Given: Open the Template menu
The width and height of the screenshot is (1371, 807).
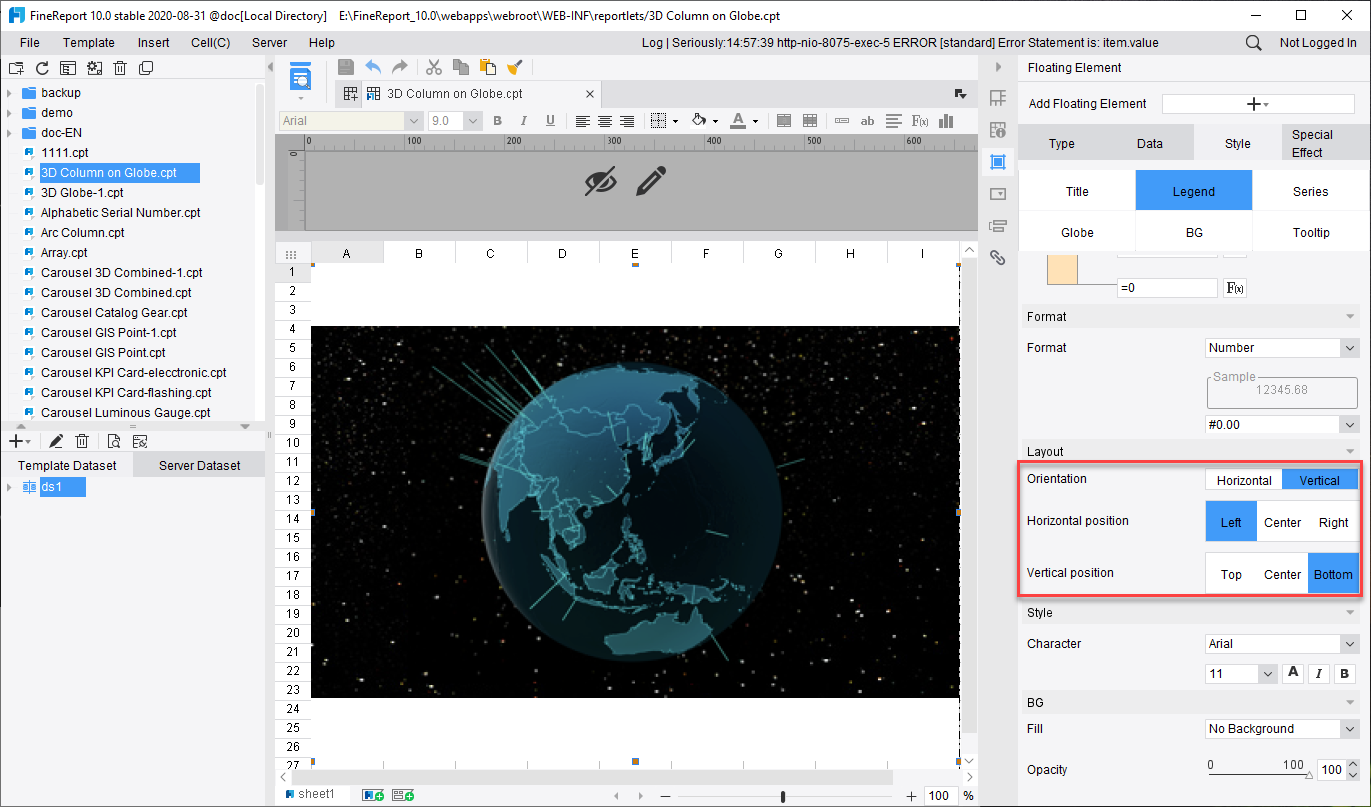Looking at the screenshot, I should tap(89, 43).
